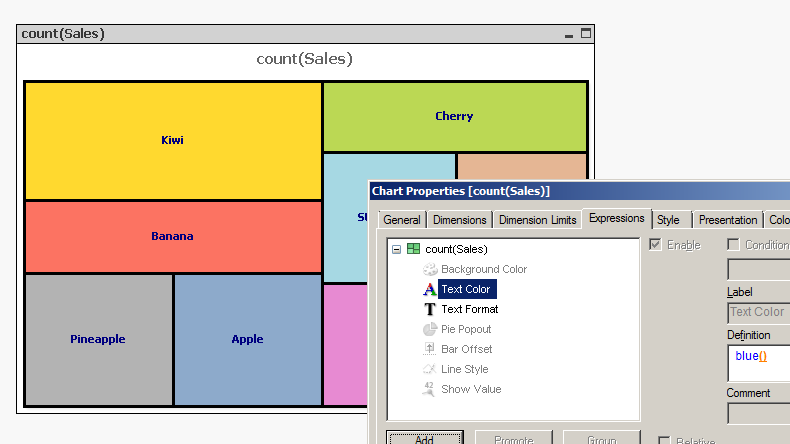790x444 pixels.
Task: Click the chart title text count(Sales)
Action: click(304, 59)
